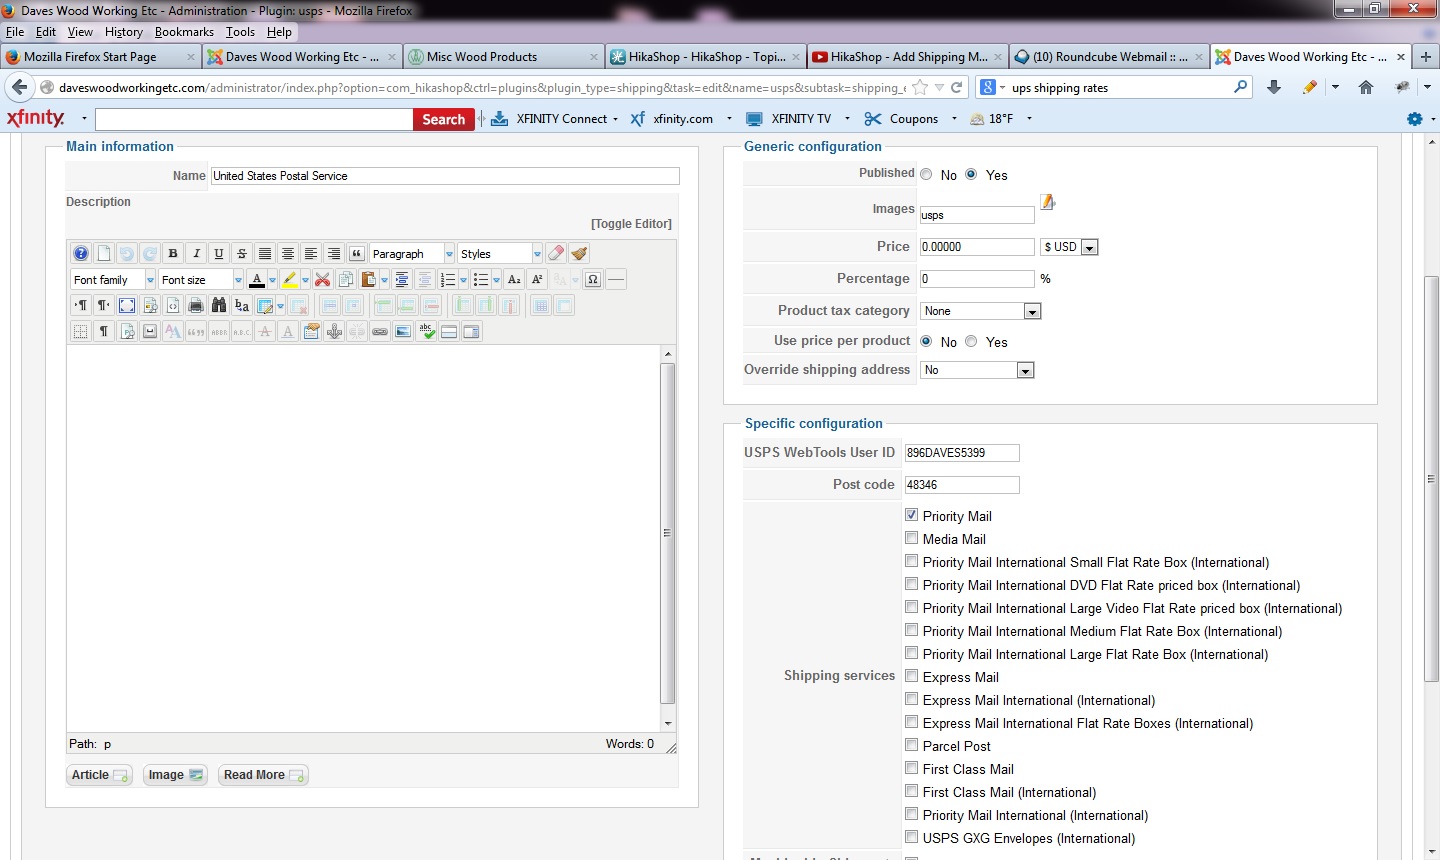Click the paste clipboard icon

[368, 280]
